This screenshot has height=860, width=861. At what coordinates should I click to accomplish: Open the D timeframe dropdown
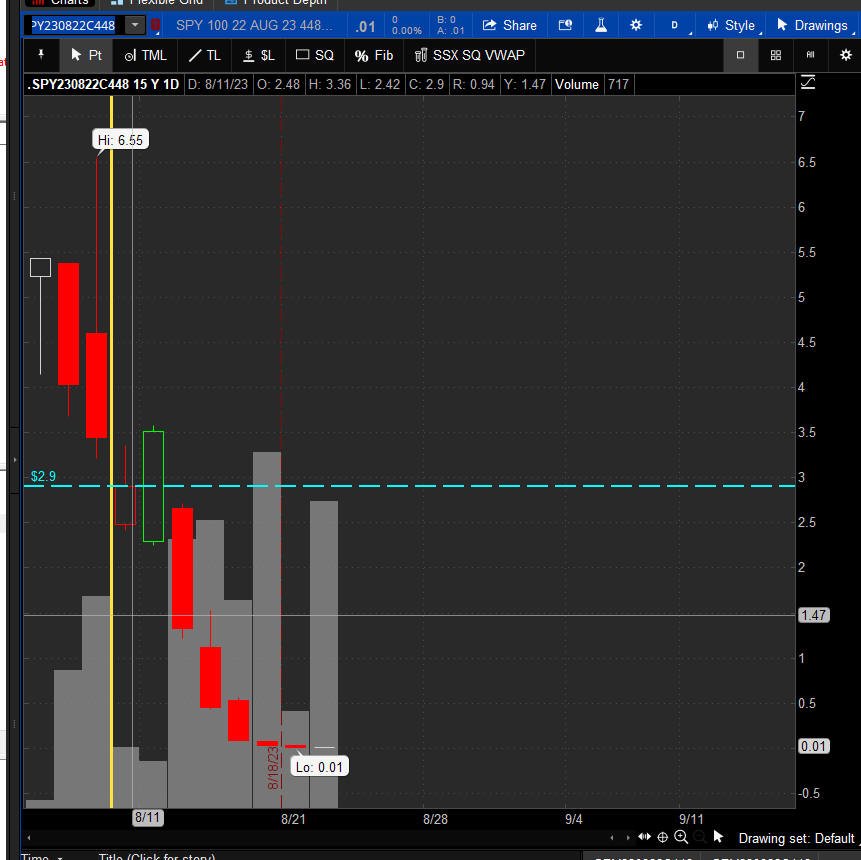click(x=676, y=25)
